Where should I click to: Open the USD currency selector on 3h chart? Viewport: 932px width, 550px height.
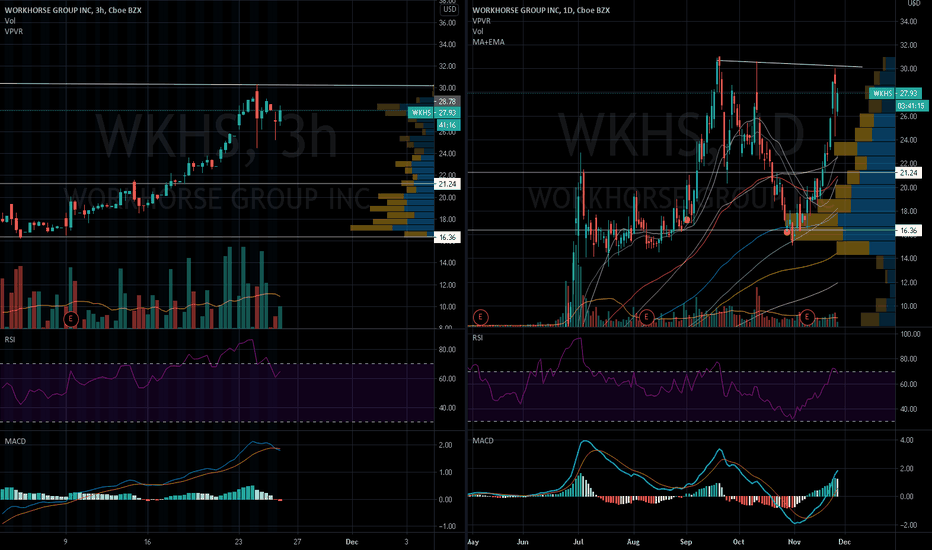[x=449, y=9]
